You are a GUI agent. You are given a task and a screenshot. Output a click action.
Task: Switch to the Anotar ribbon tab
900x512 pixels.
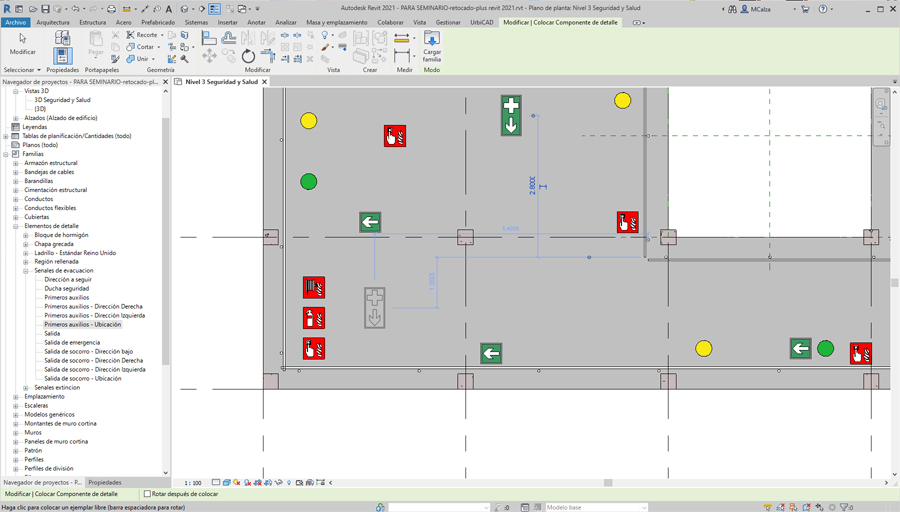(x=256, y=22)
